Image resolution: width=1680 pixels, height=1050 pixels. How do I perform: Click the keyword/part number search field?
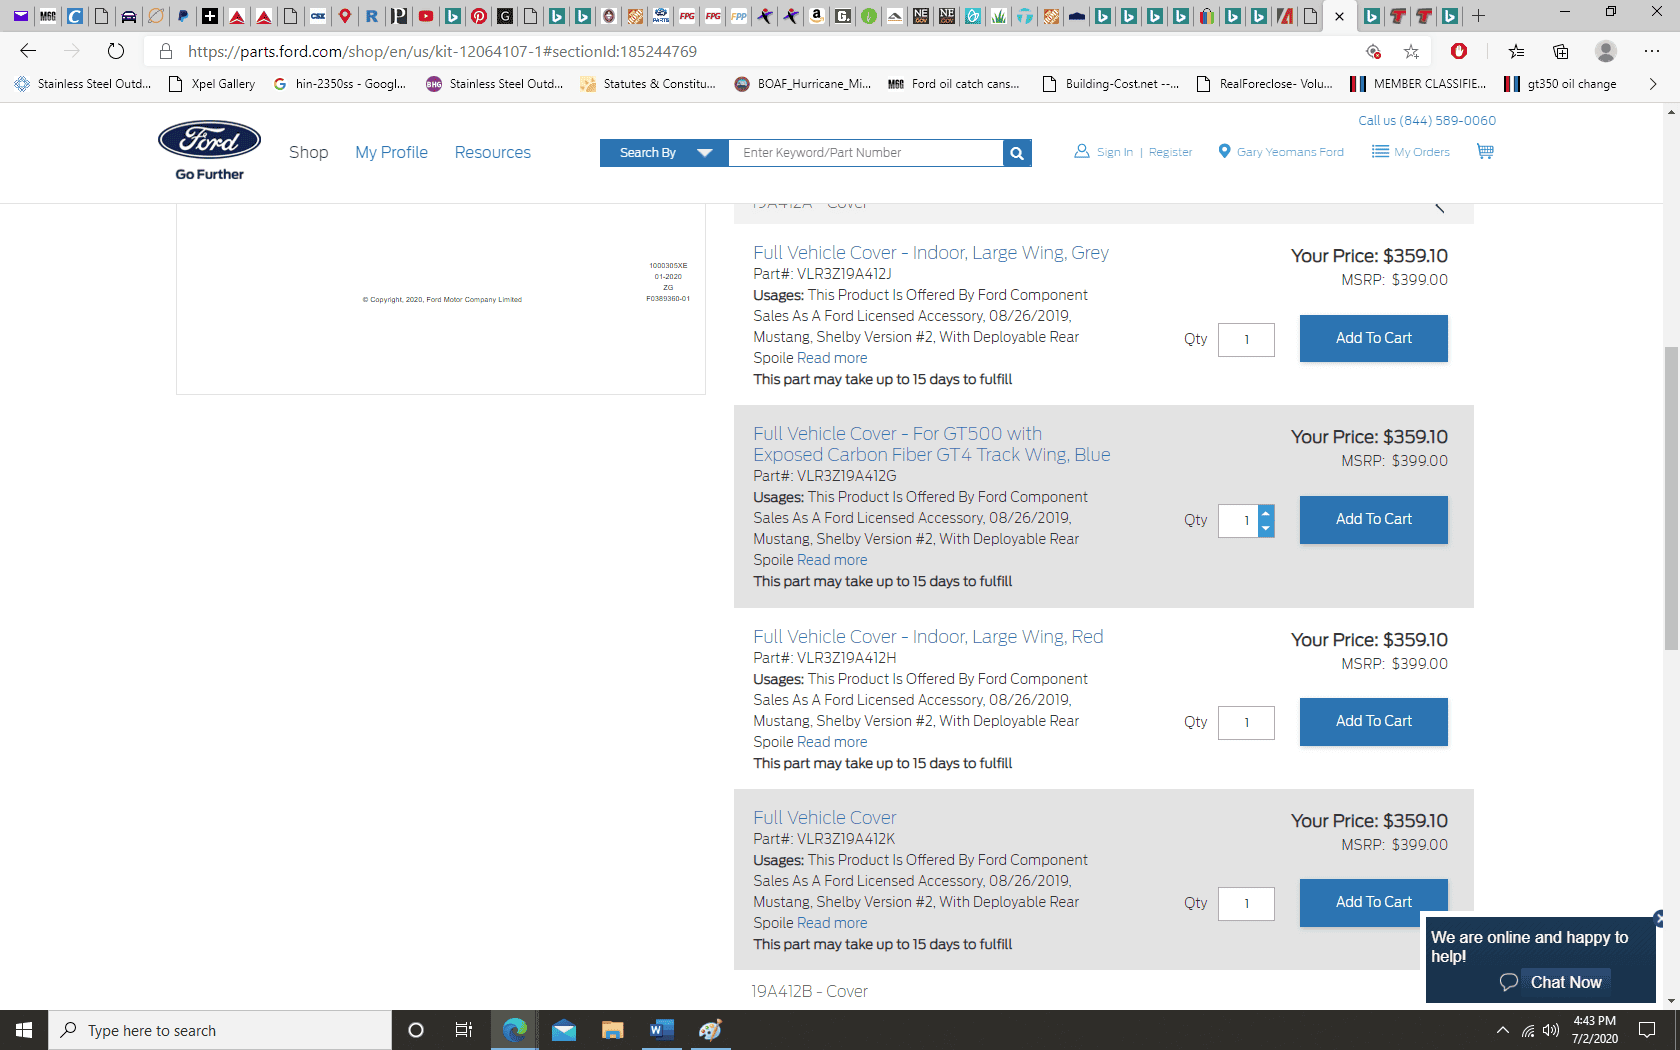click(866, 153)
